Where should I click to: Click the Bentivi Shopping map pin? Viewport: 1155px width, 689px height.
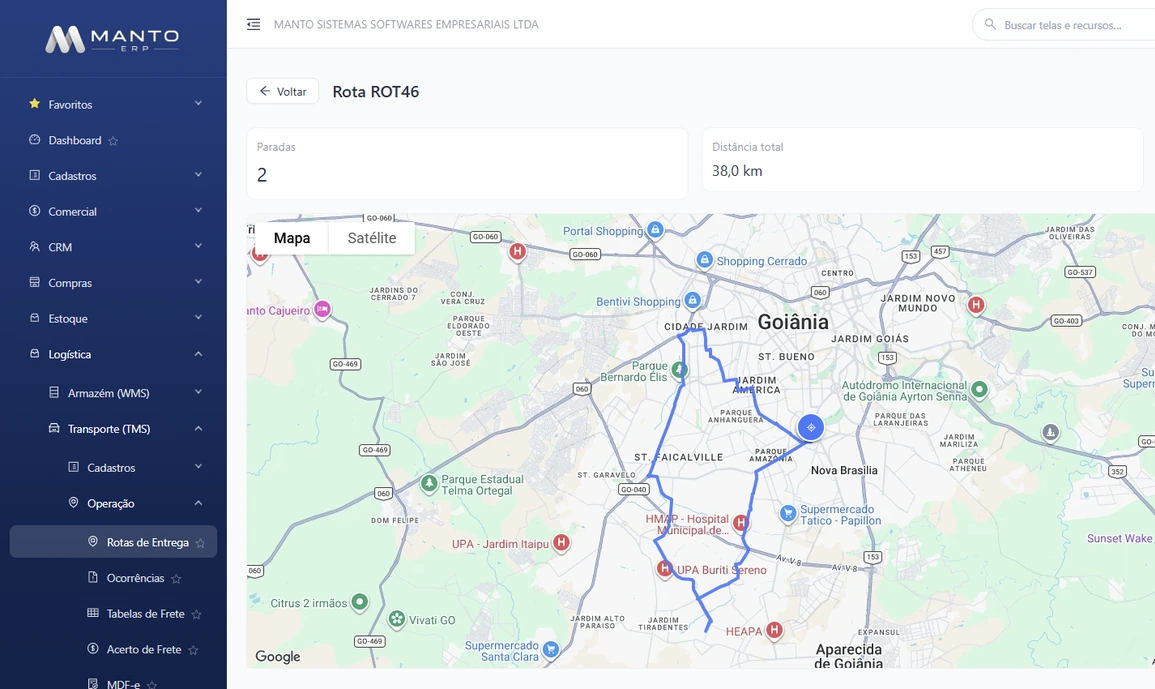[692, 301]
